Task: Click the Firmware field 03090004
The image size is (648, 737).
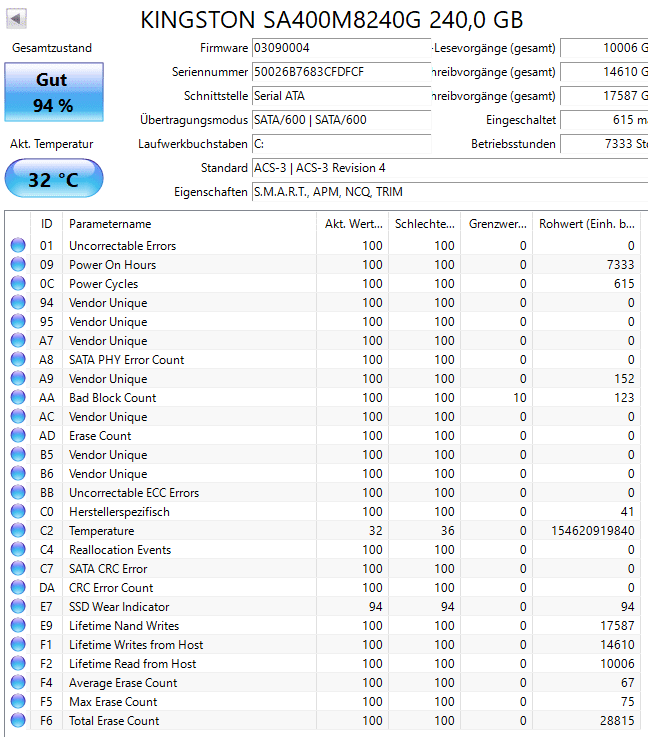Action: pyautogui.click(x=342, y=48)
